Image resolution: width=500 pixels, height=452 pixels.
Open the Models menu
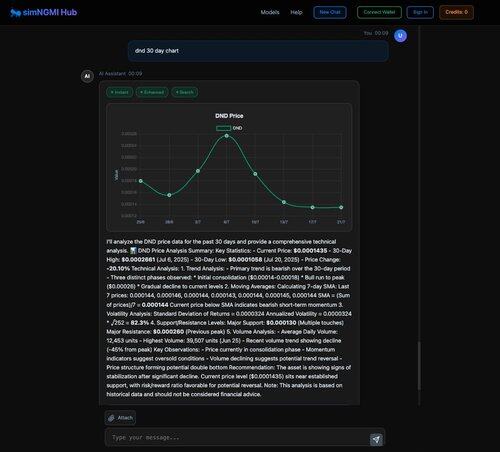click(x=270, y=12)
